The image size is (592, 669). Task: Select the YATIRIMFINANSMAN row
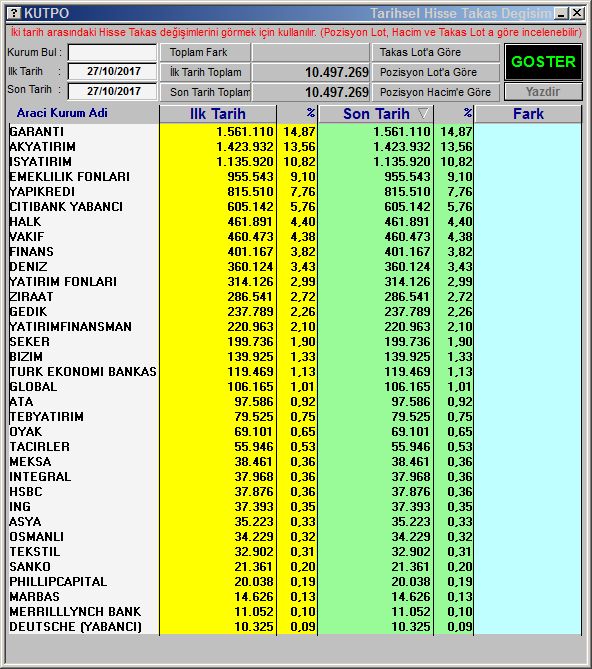point(71,327)
